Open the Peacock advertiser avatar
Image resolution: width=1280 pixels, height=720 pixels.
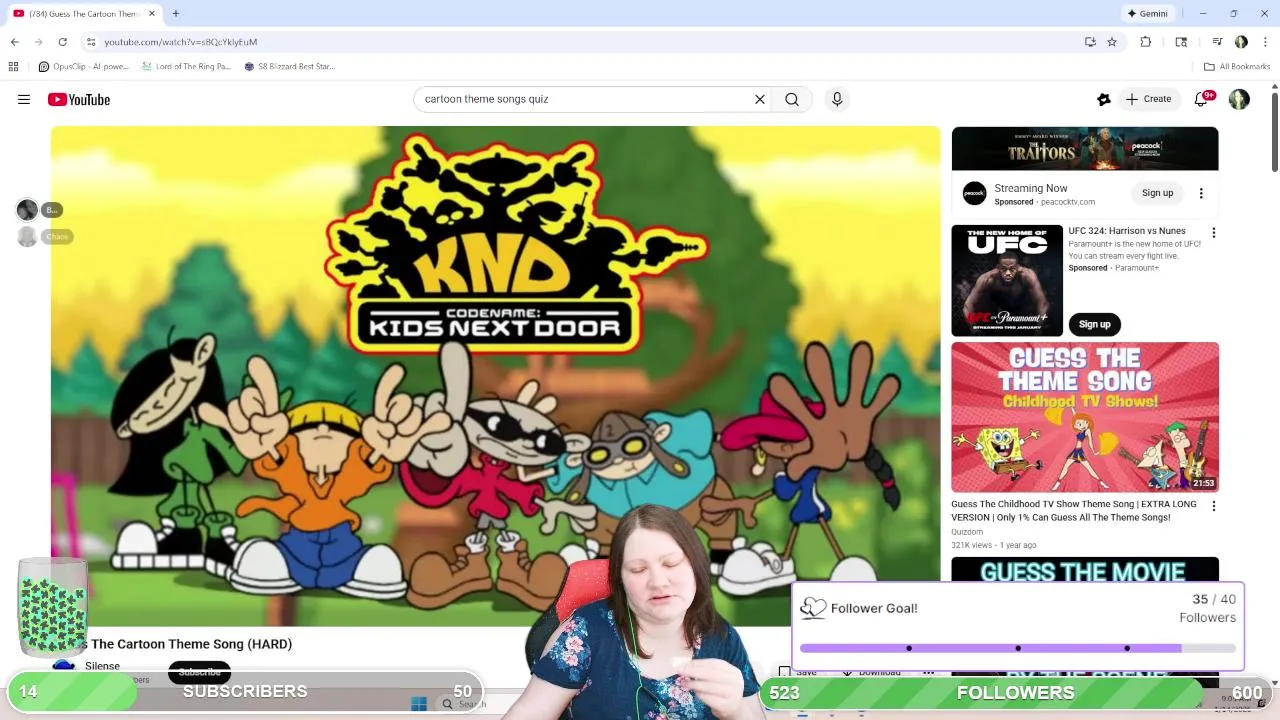click(x=974, y=194)
